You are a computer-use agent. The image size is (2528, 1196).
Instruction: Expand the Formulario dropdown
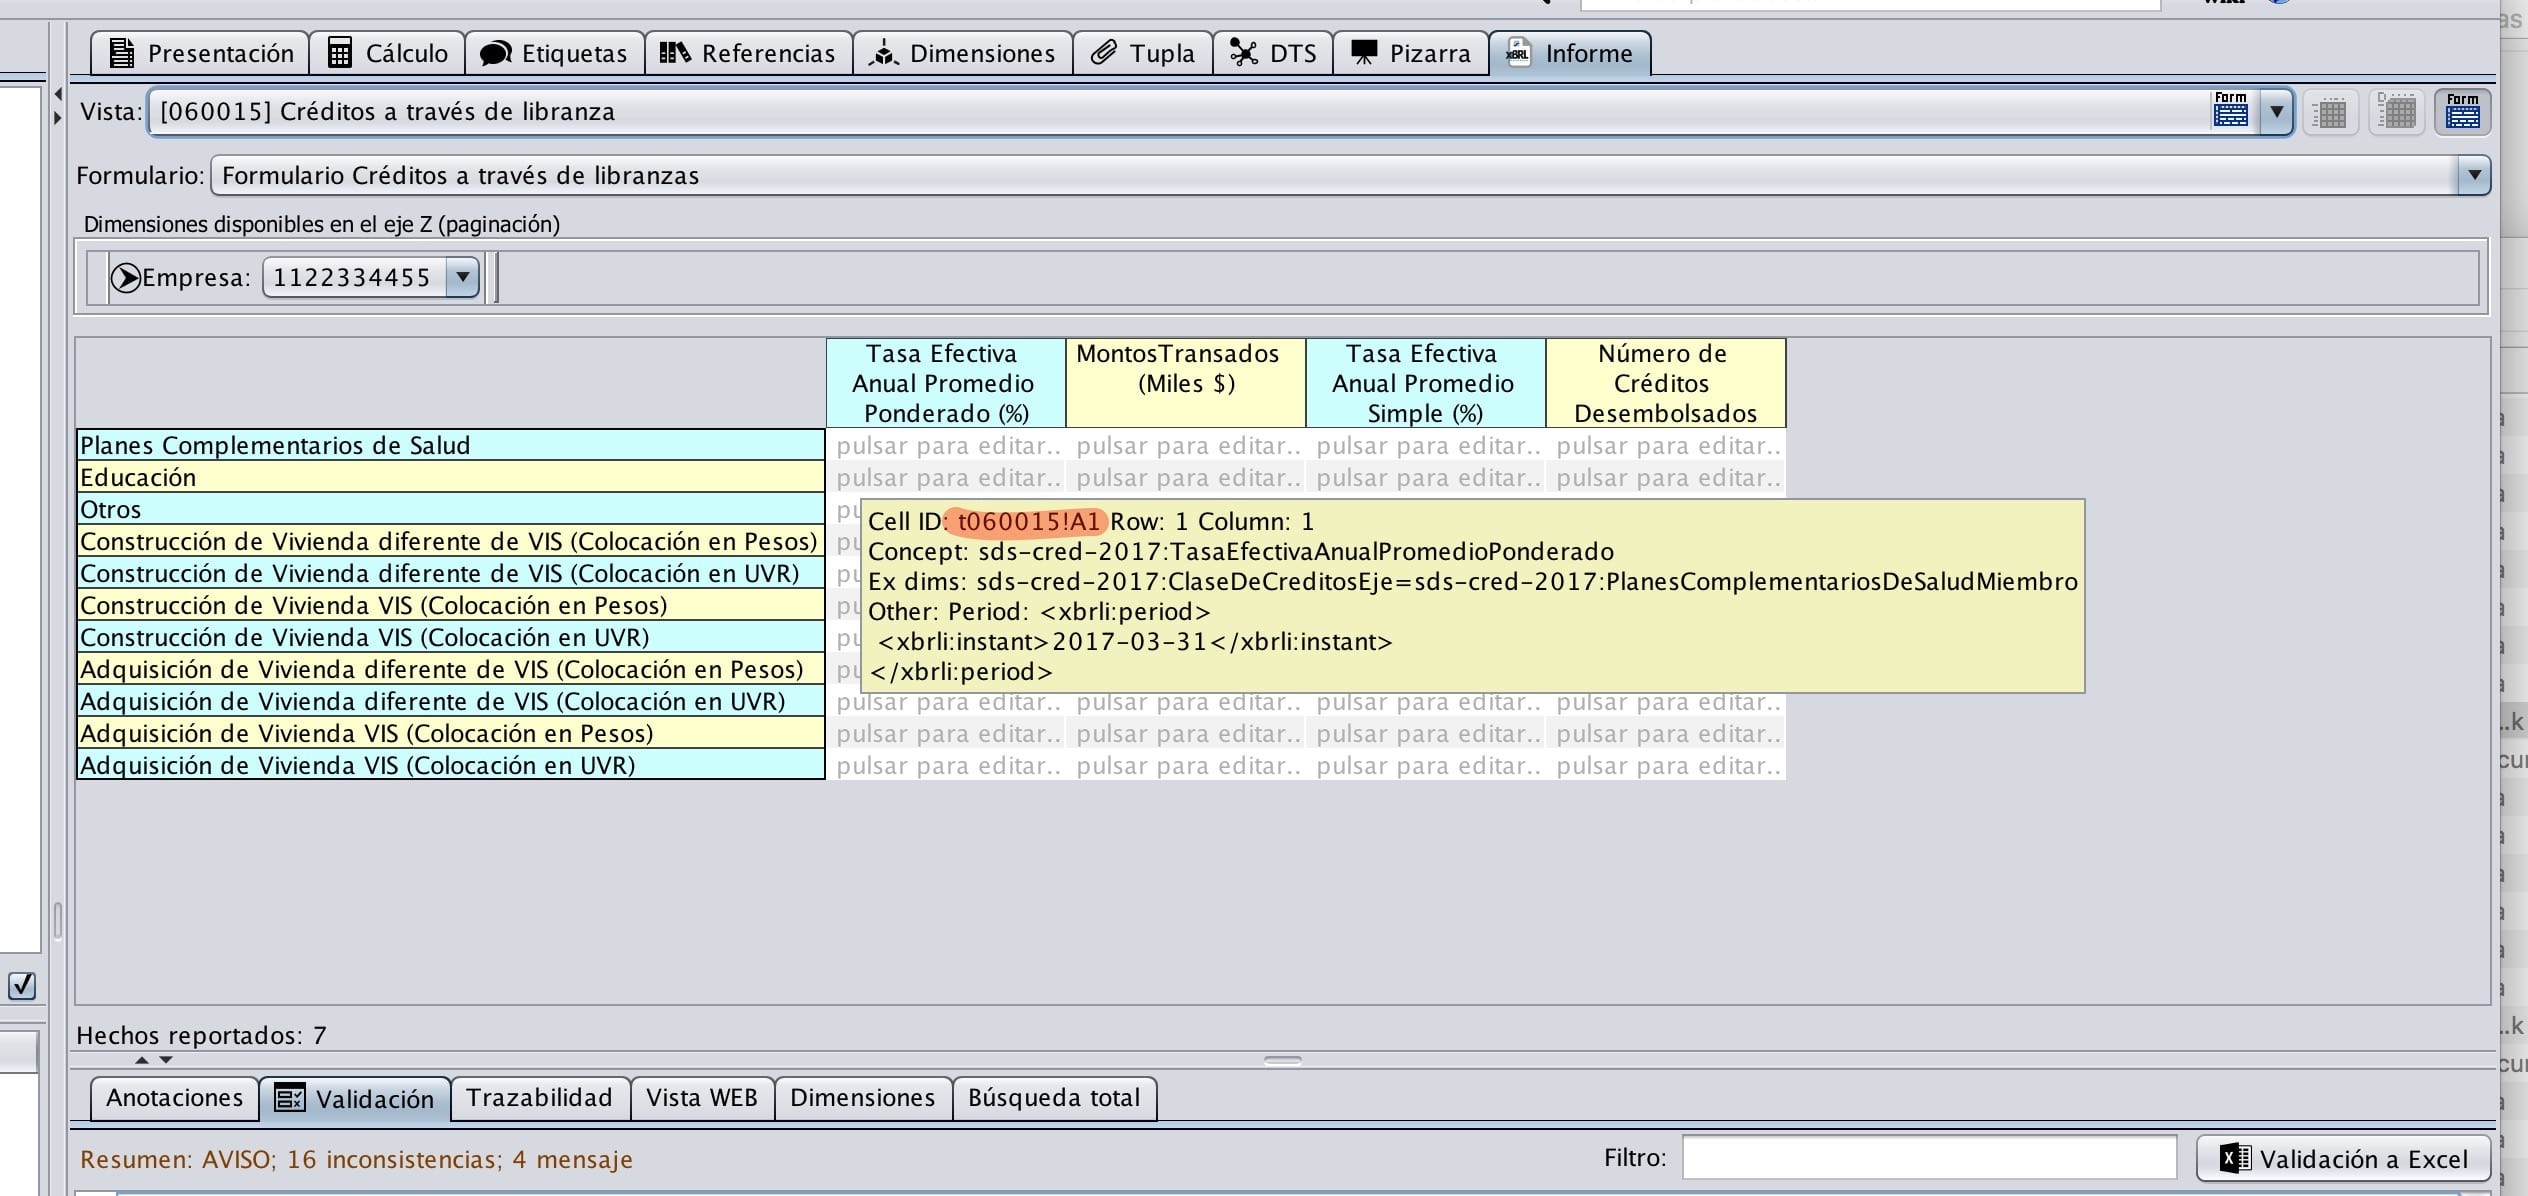[x=2473, y=176]
